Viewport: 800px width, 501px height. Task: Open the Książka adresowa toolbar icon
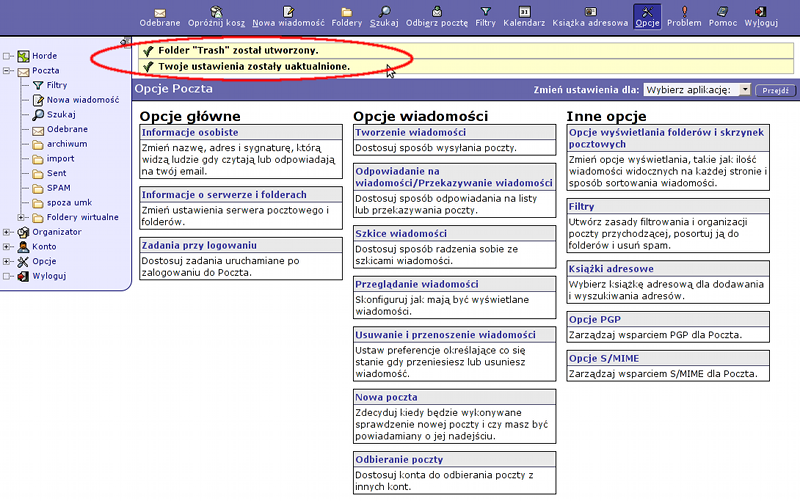pyautogui.click(x=590, y=12)
